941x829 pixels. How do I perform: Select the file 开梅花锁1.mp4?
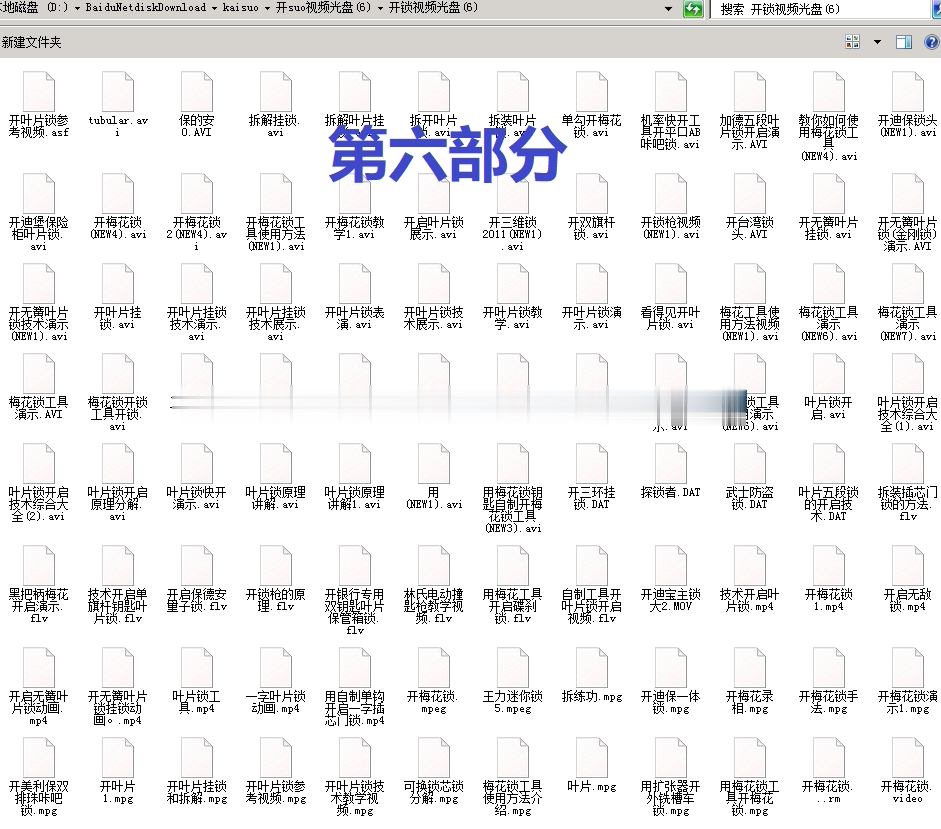click(x=828, y=579)
